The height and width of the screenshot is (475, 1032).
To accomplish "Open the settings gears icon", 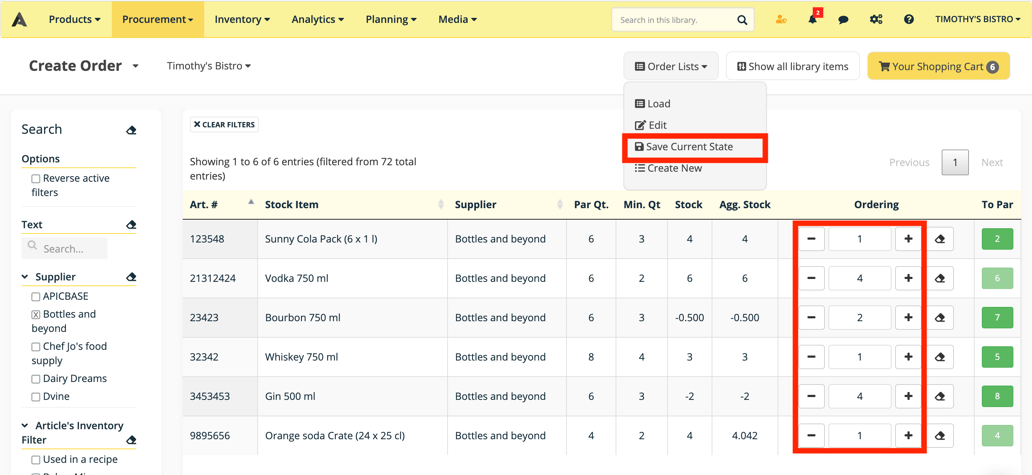I will [x=876, y=19].
